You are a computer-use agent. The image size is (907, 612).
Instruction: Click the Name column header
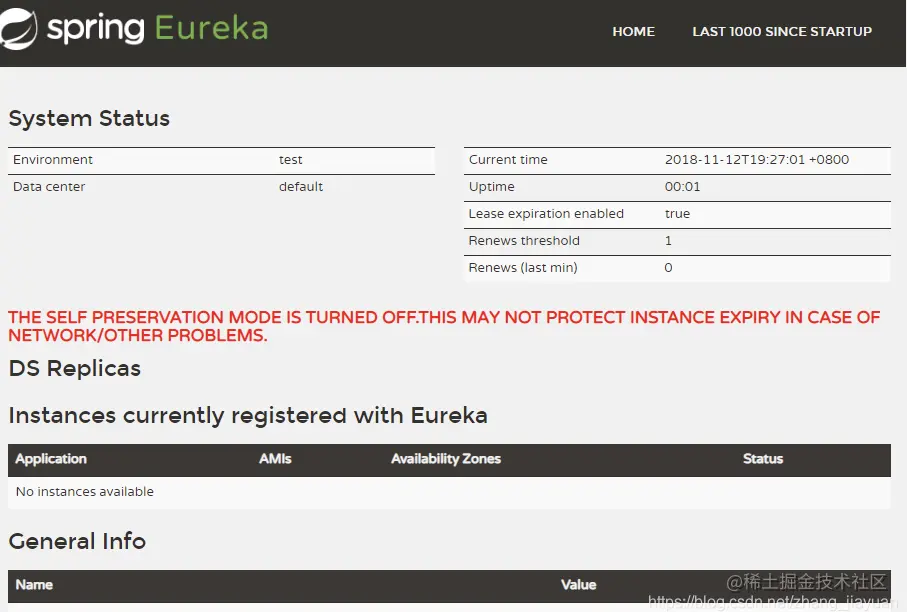coord(34,585)
